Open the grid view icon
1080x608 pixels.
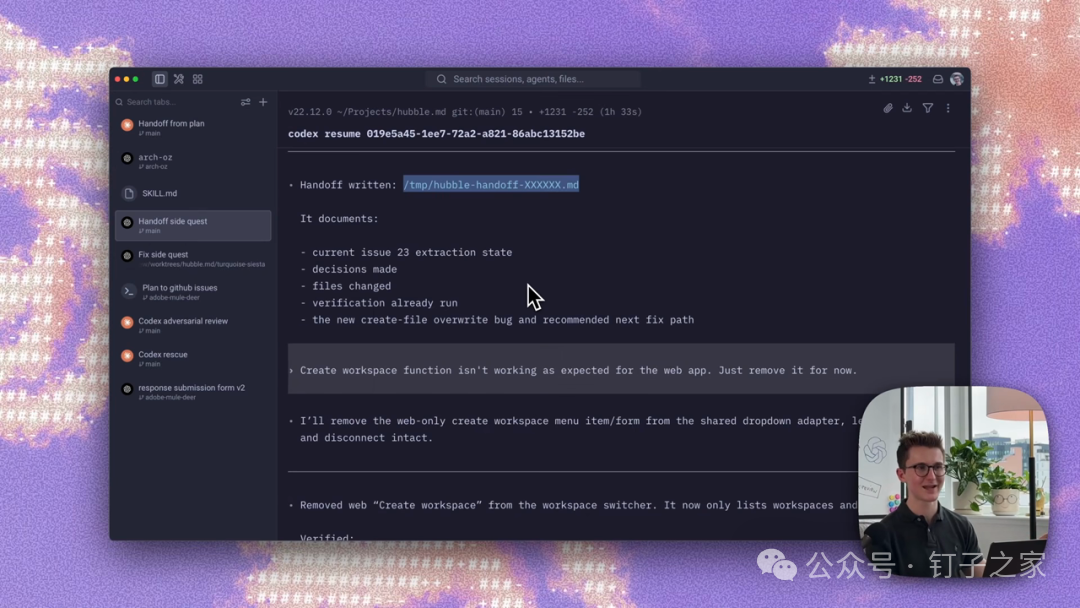pyautogui.click(x=198, y=79)
